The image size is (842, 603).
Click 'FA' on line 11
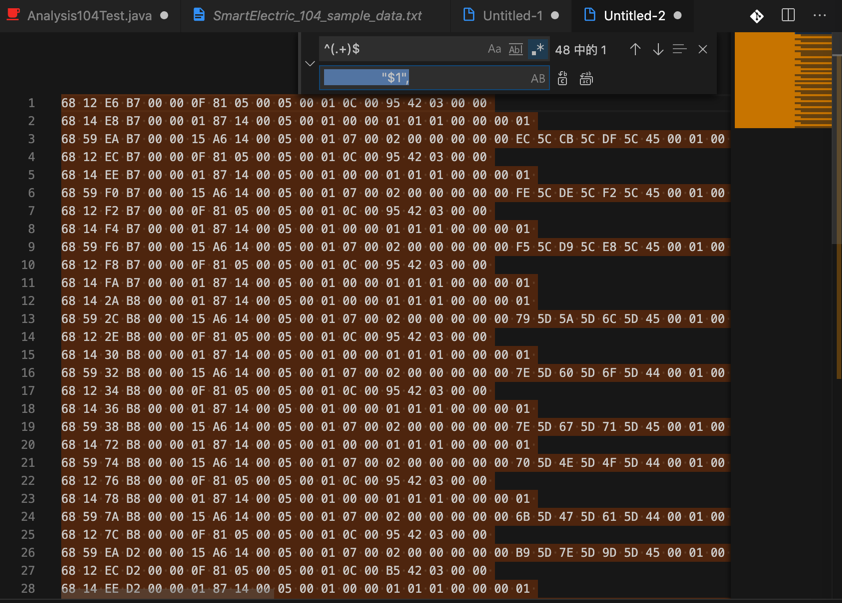(x=112, y=283)
